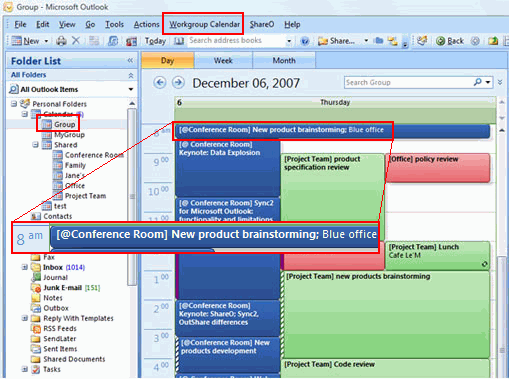Click the Share... toolbar button
Image resolution: width=509 pixels, height=379 pixels.
pos(336,41)
